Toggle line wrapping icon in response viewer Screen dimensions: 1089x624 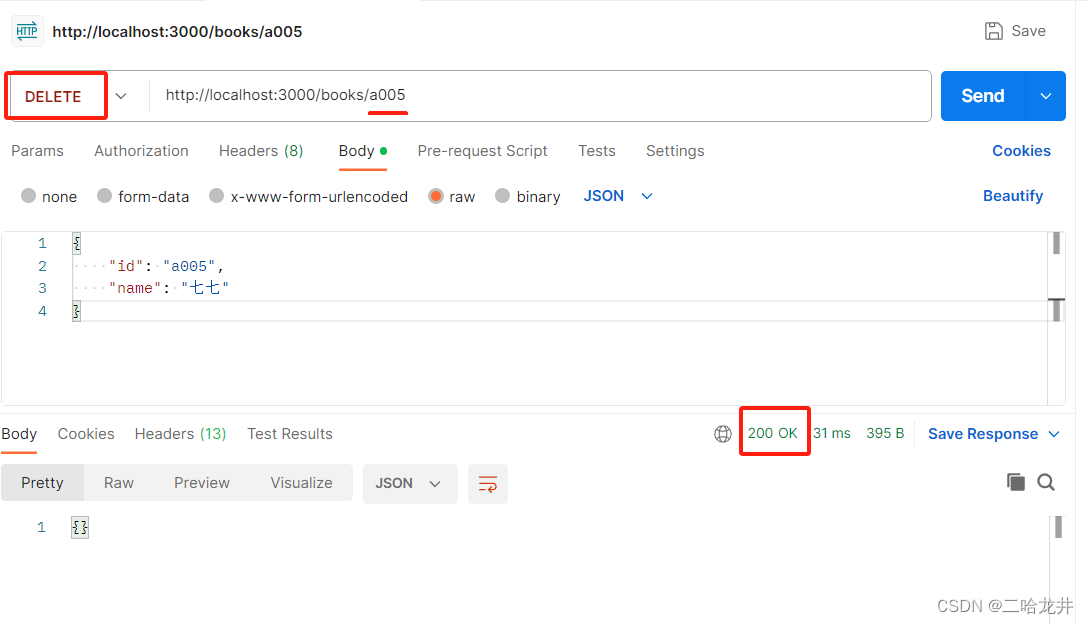[x=488, y=483]
